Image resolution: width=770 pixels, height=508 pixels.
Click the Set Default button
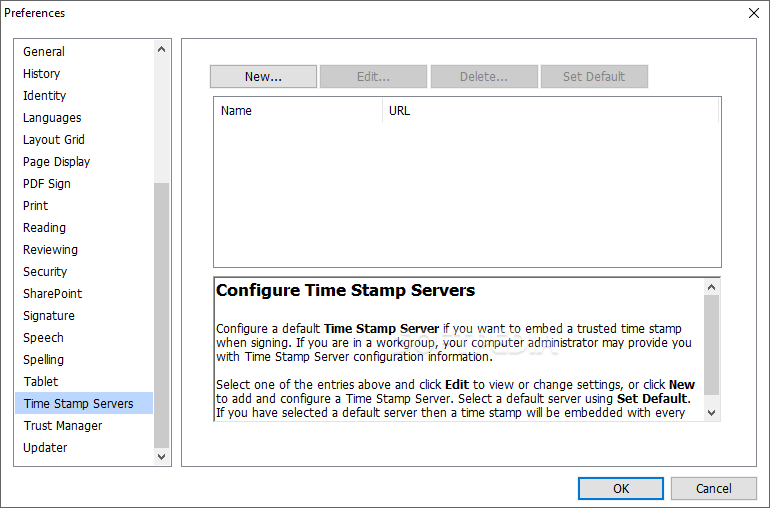(594, 77)
